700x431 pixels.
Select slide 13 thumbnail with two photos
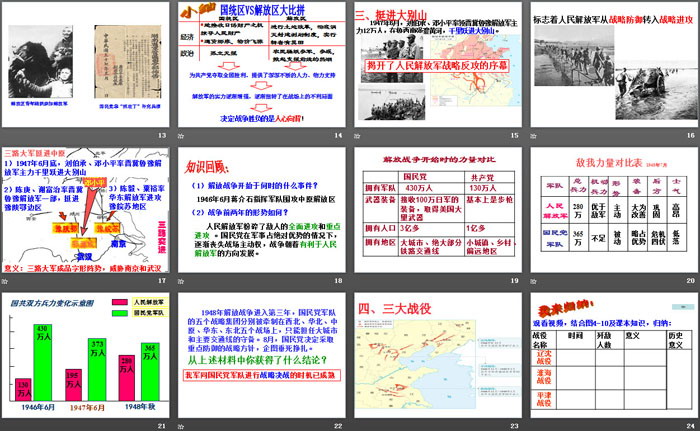click(x=85, y=65)
